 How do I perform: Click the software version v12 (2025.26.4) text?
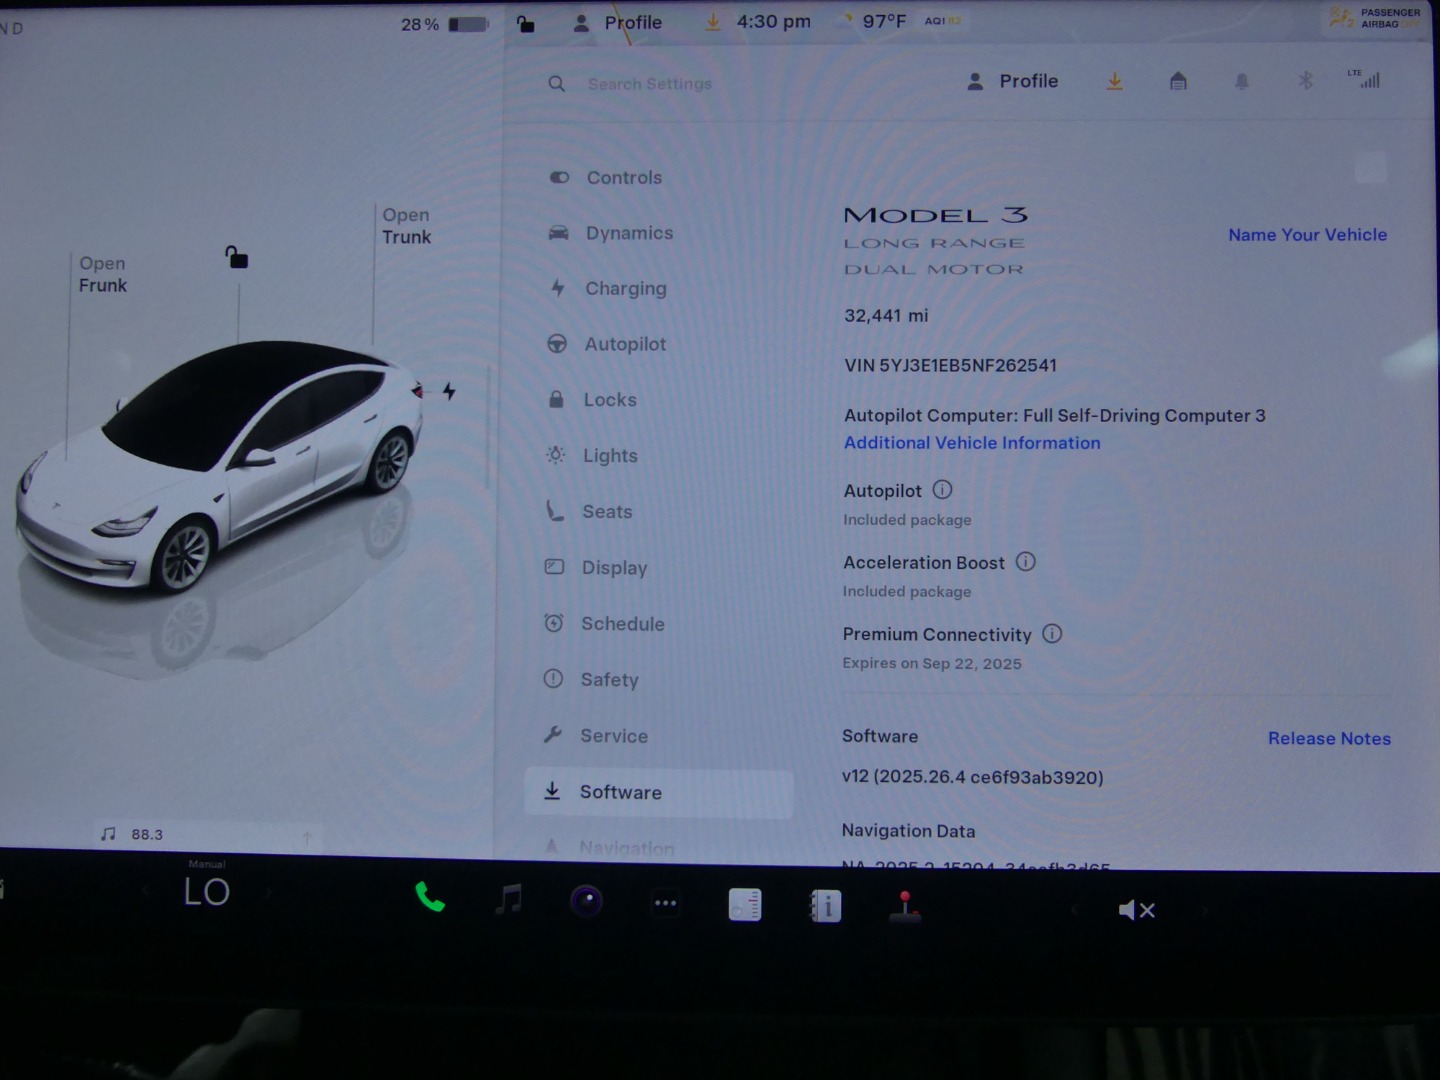pos(973,777)
